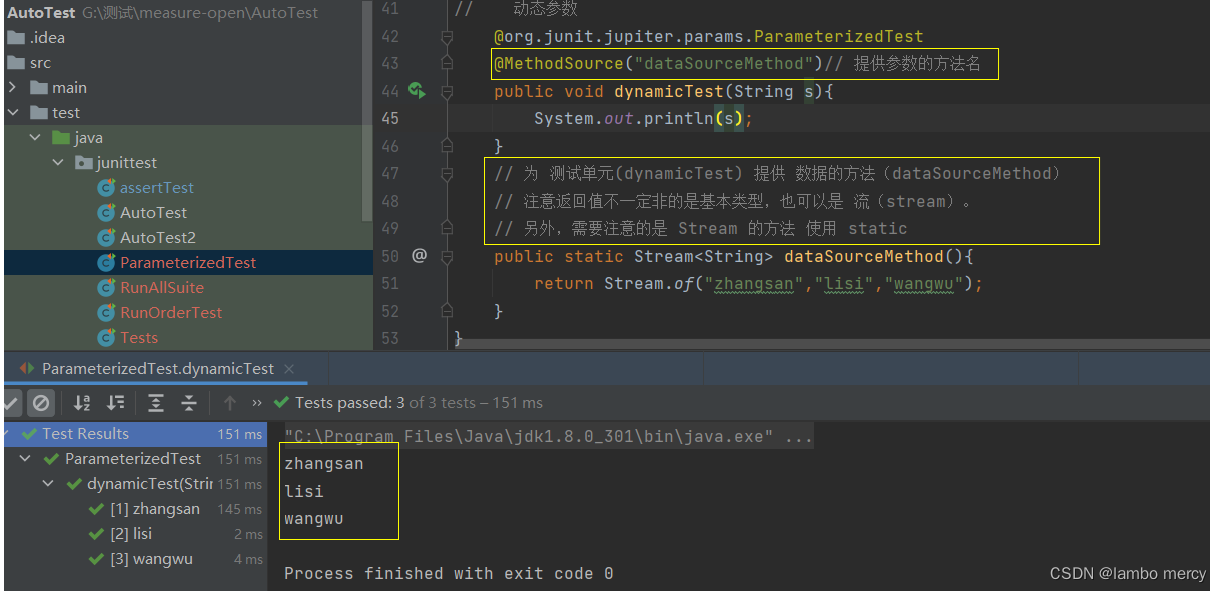
Task: Click green check next to Tests passed
Action: 282,403
